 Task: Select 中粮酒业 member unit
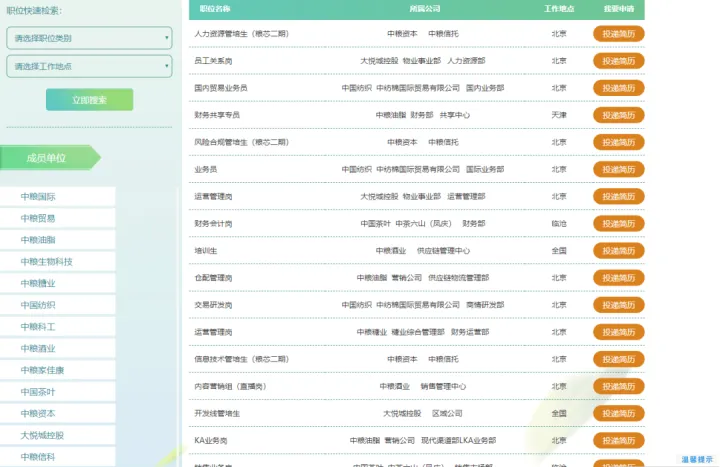(57, 349)
